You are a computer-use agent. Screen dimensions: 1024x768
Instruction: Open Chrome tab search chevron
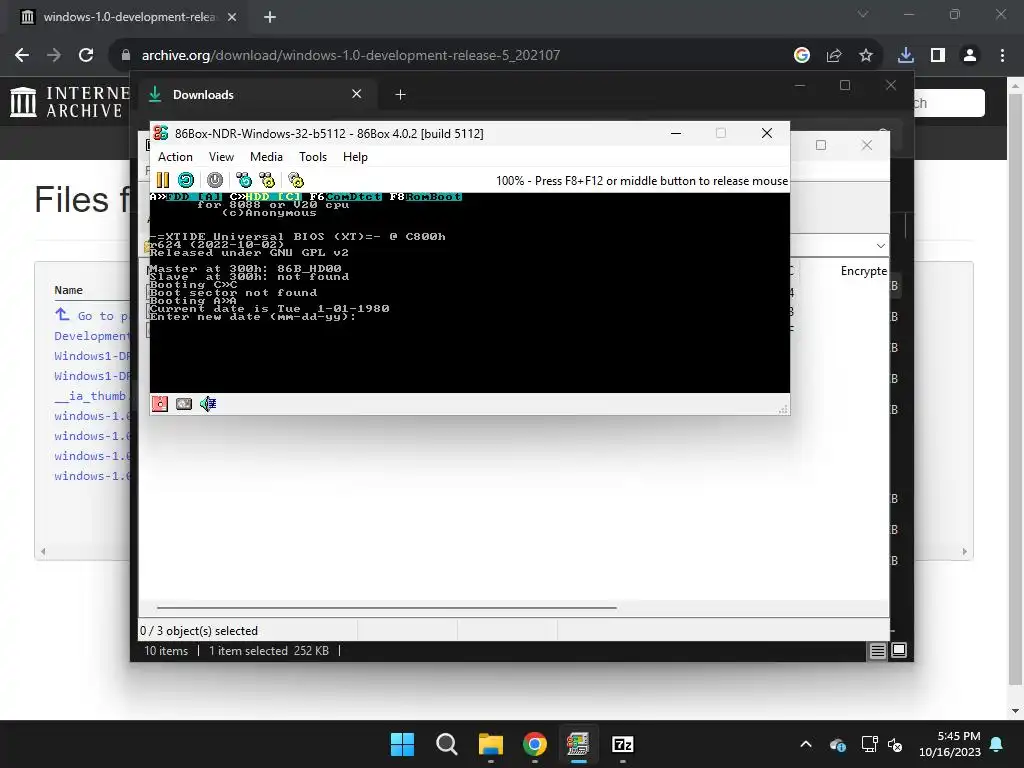coord(863,14)
